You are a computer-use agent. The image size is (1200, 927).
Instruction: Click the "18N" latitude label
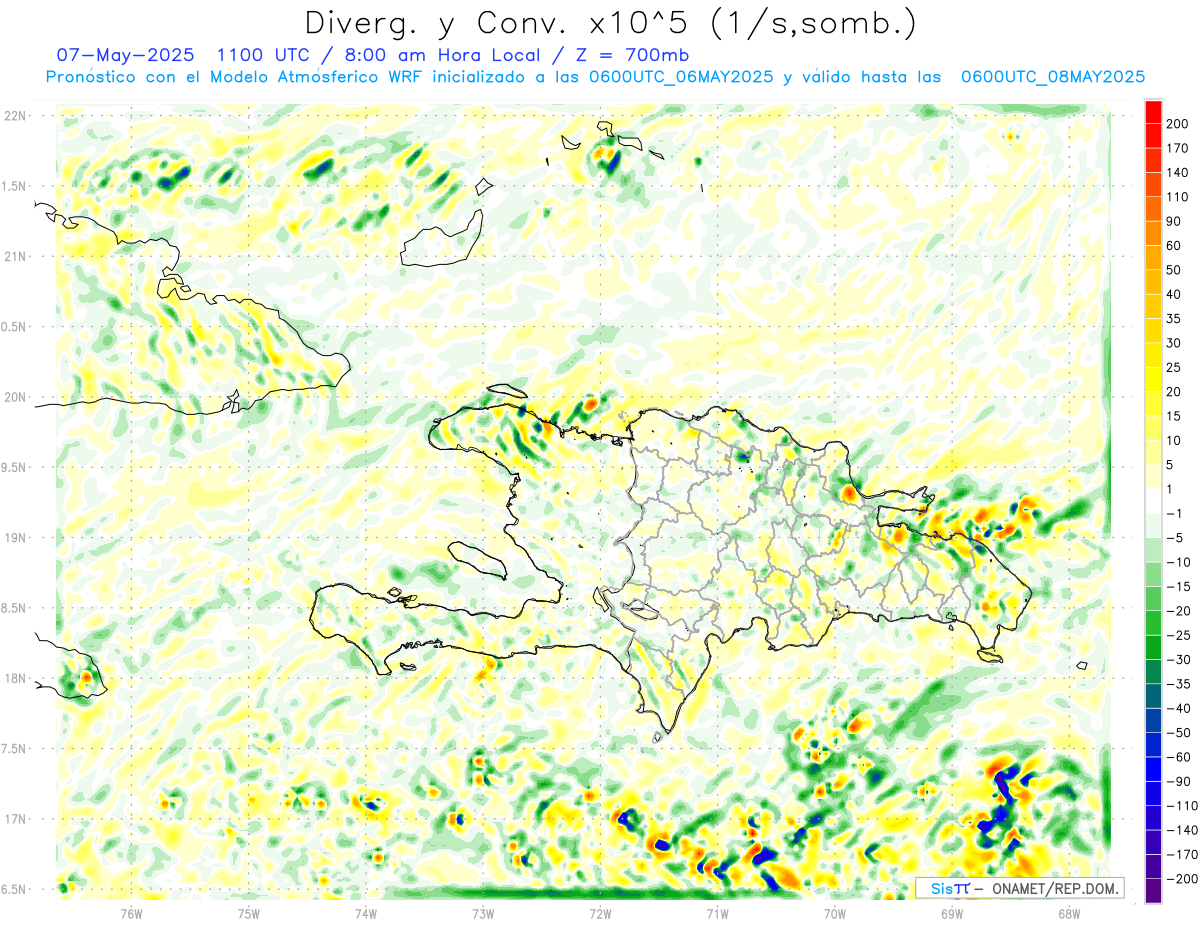point(14,678)
